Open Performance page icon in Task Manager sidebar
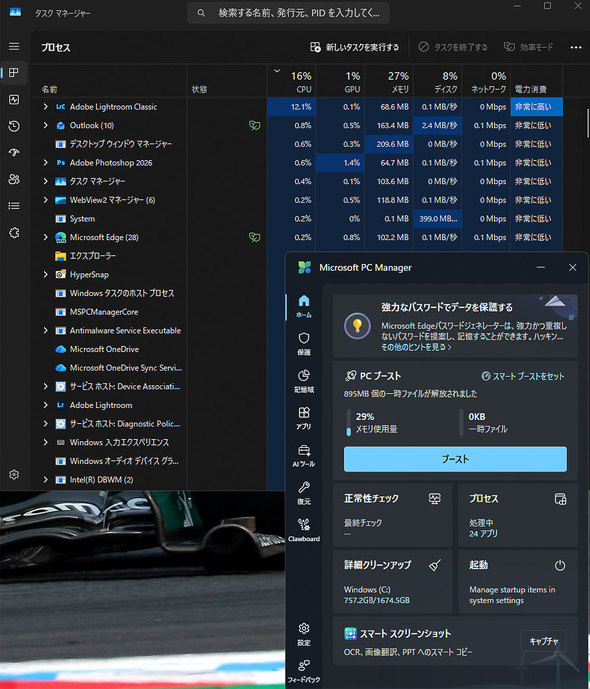This screenshot has height=689, width=590. [x=14, y=100]
